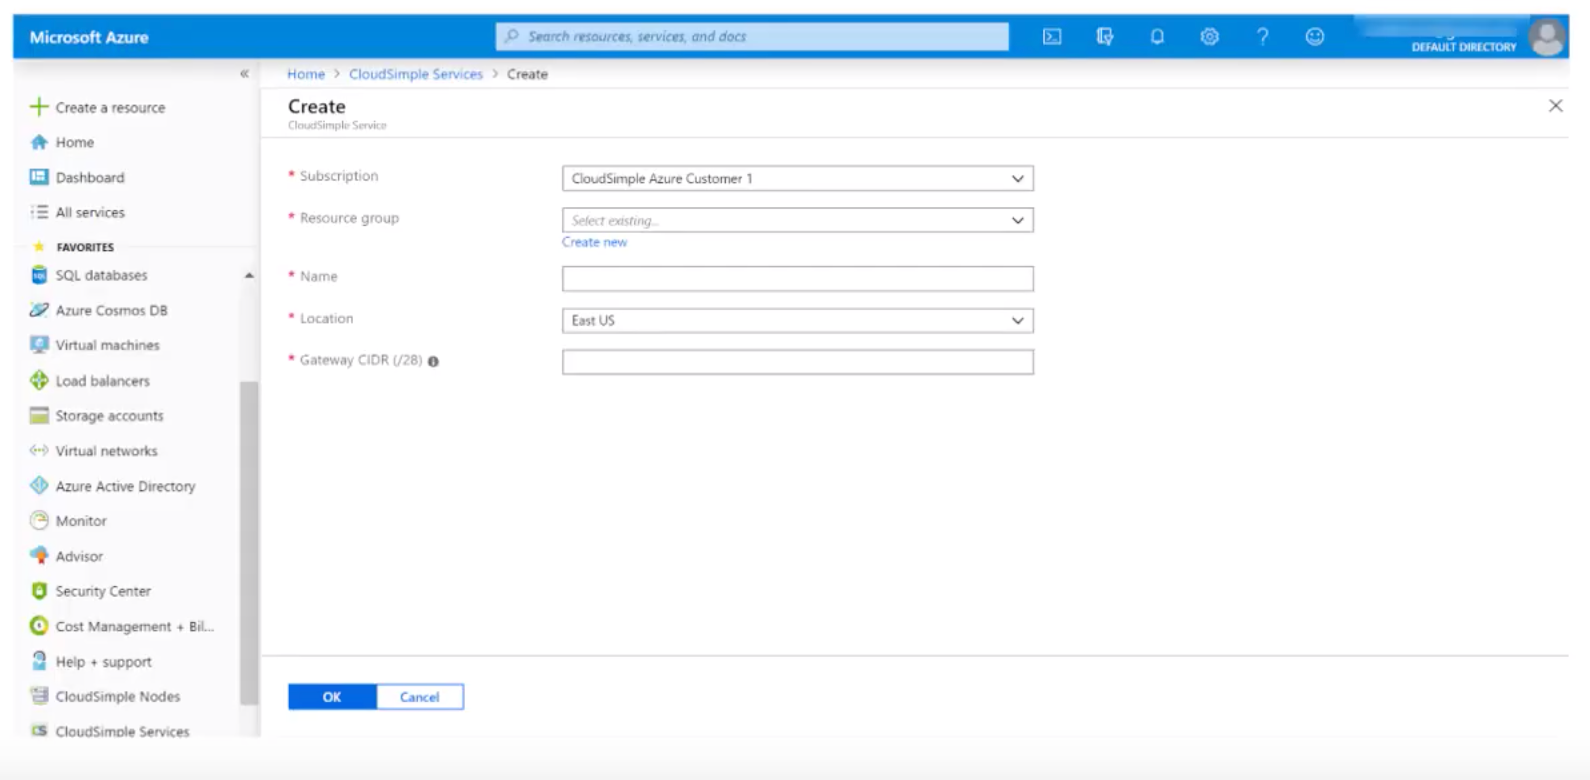The width and height of the screenshot is (1590, 780).
Task: Close the Create blade
Action: pos(1555,106)
